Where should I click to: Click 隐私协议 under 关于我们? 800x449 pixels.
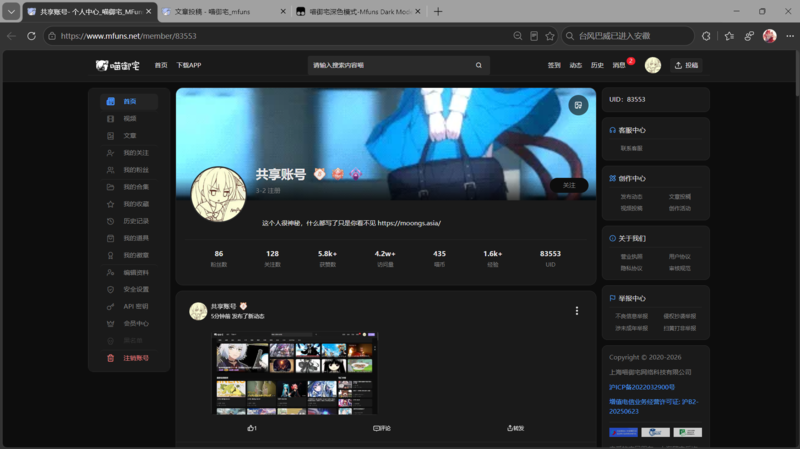coord(631,268)
